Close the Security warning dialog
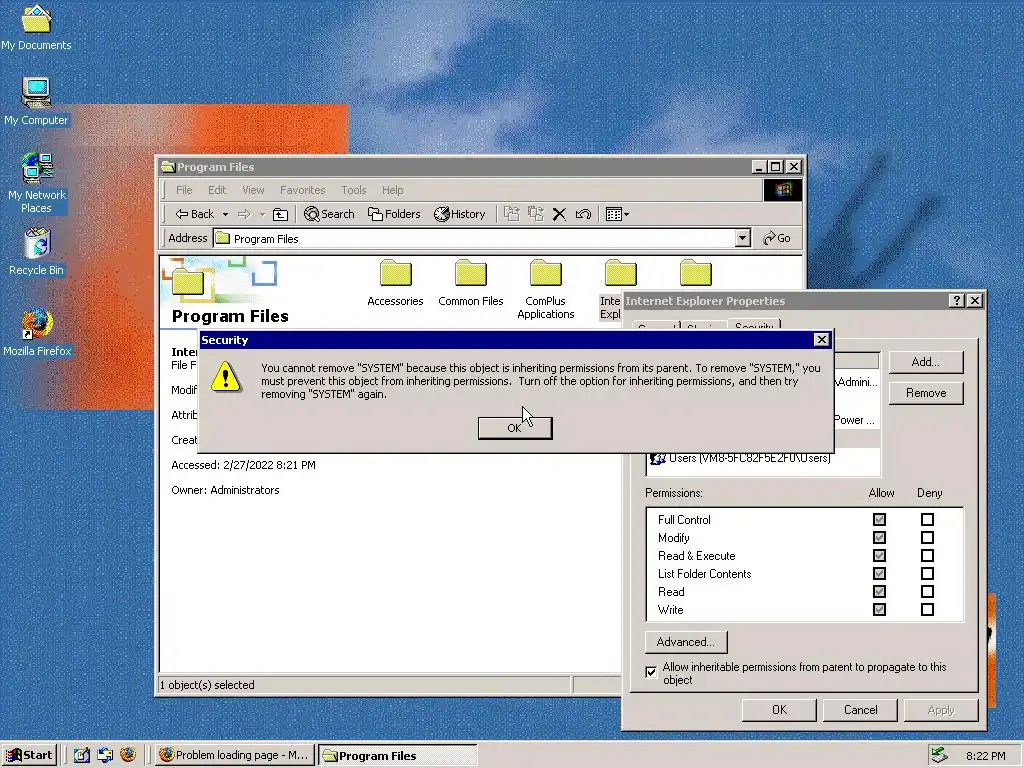 tap(822, 340)
